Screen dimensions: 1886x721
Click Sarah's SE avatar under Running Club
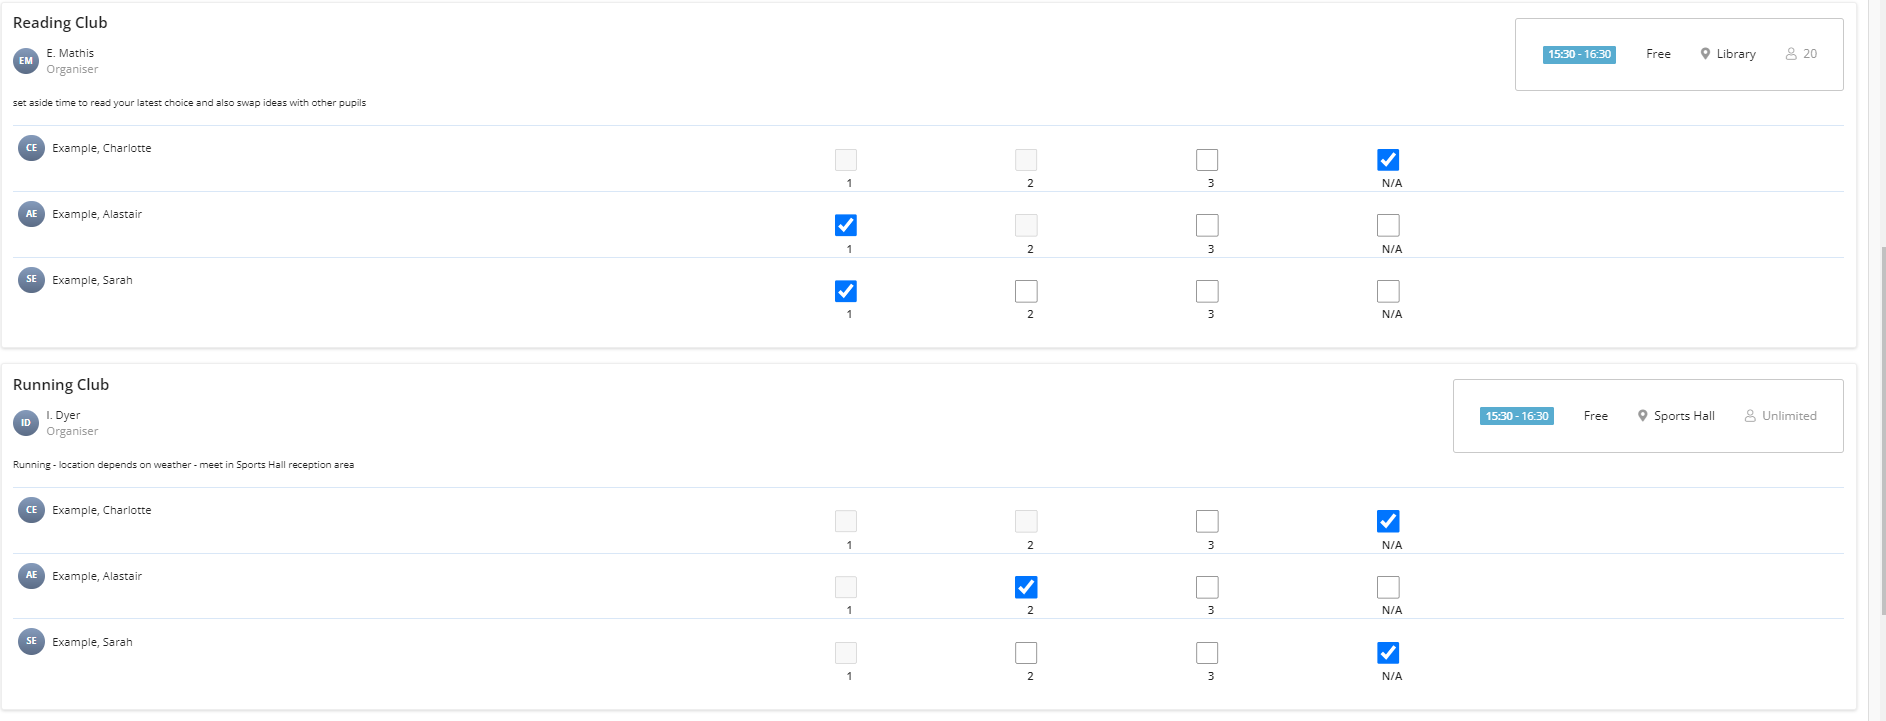[x=31, y=642]
